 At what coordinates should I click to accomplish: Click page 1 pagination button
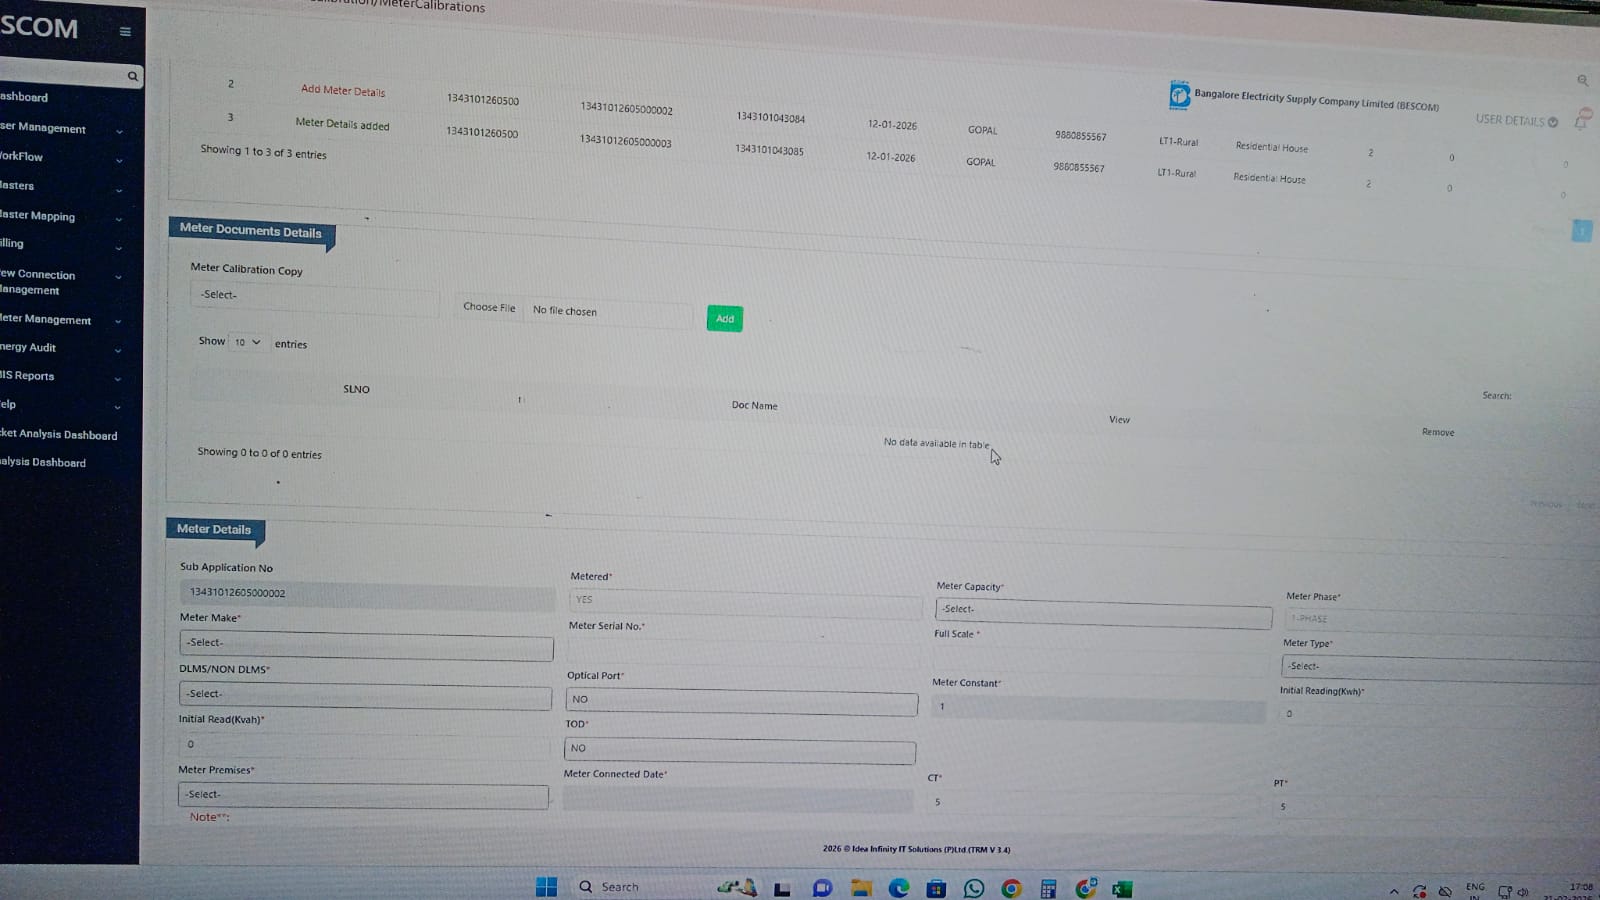(1582, 231)
